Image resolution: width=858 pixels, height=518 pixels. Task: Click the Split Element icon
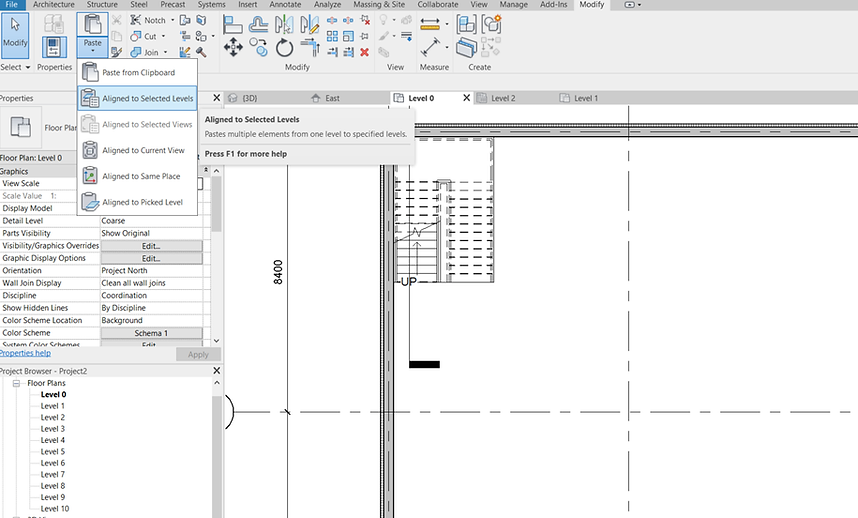332,20
